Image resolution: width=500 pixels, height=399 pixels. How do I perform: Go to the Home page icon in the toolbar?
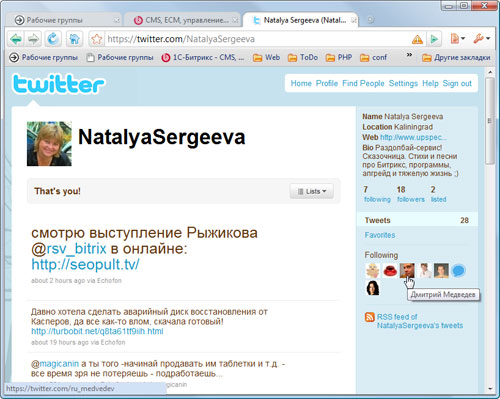coord(74,39)
